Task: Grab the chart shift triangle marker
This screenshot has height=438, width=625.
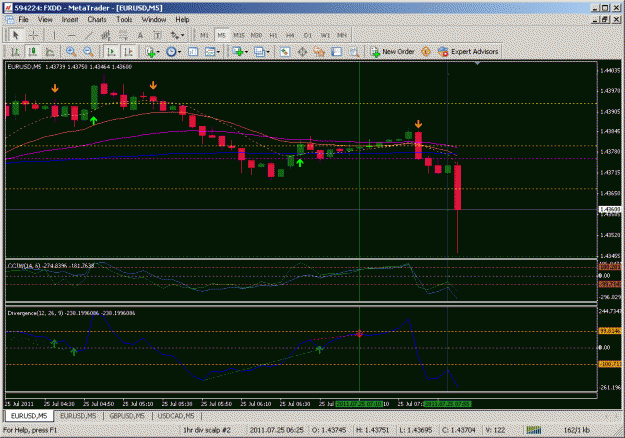Action: click(x=477, y=63)
